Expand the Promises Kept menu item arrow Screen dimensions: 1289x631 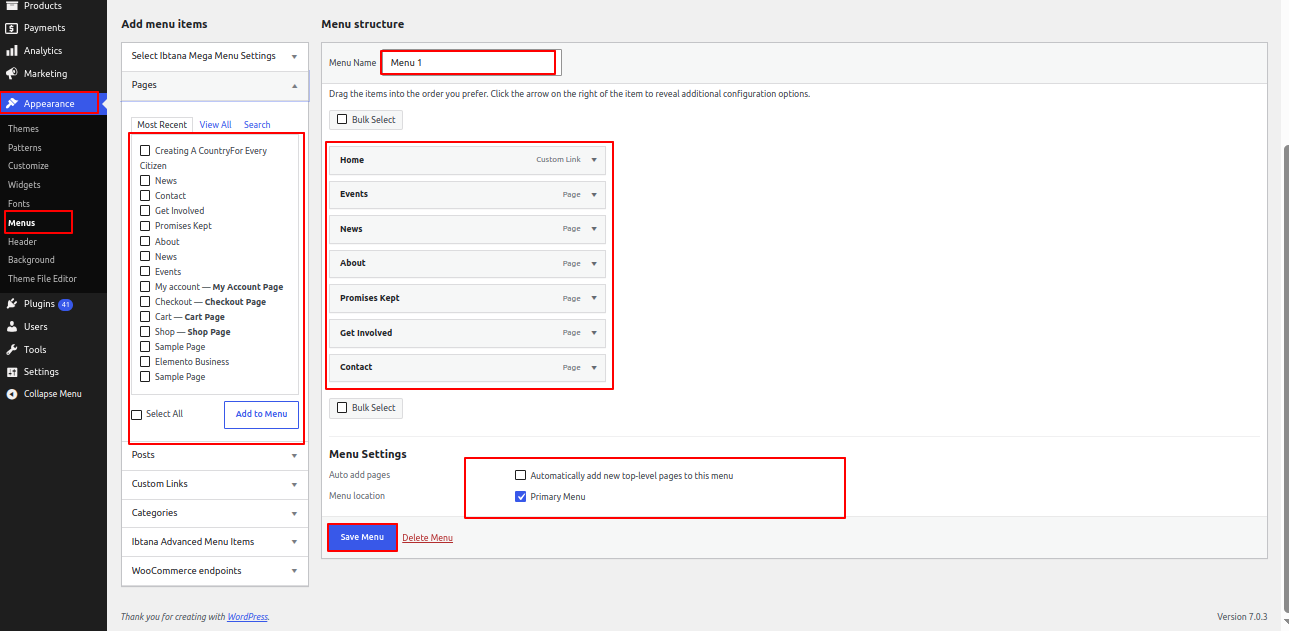click(594, 298)
